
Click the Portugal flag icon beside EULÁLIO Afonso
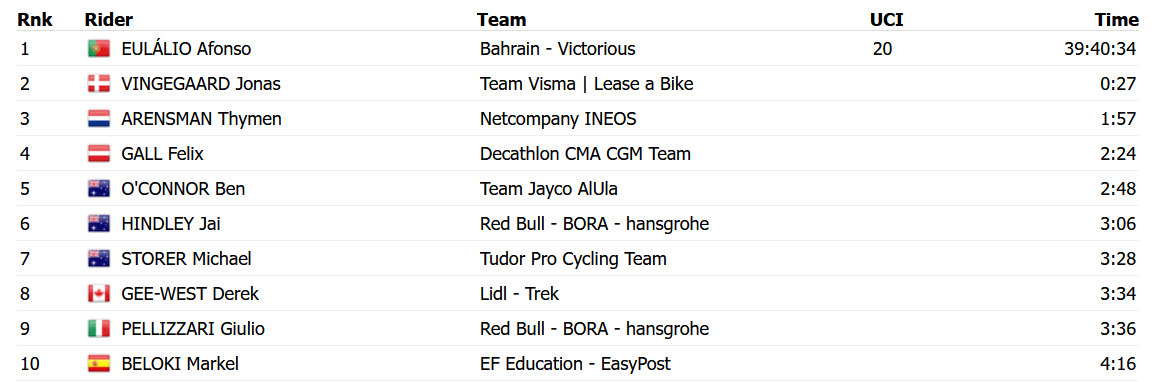[99, 49]
